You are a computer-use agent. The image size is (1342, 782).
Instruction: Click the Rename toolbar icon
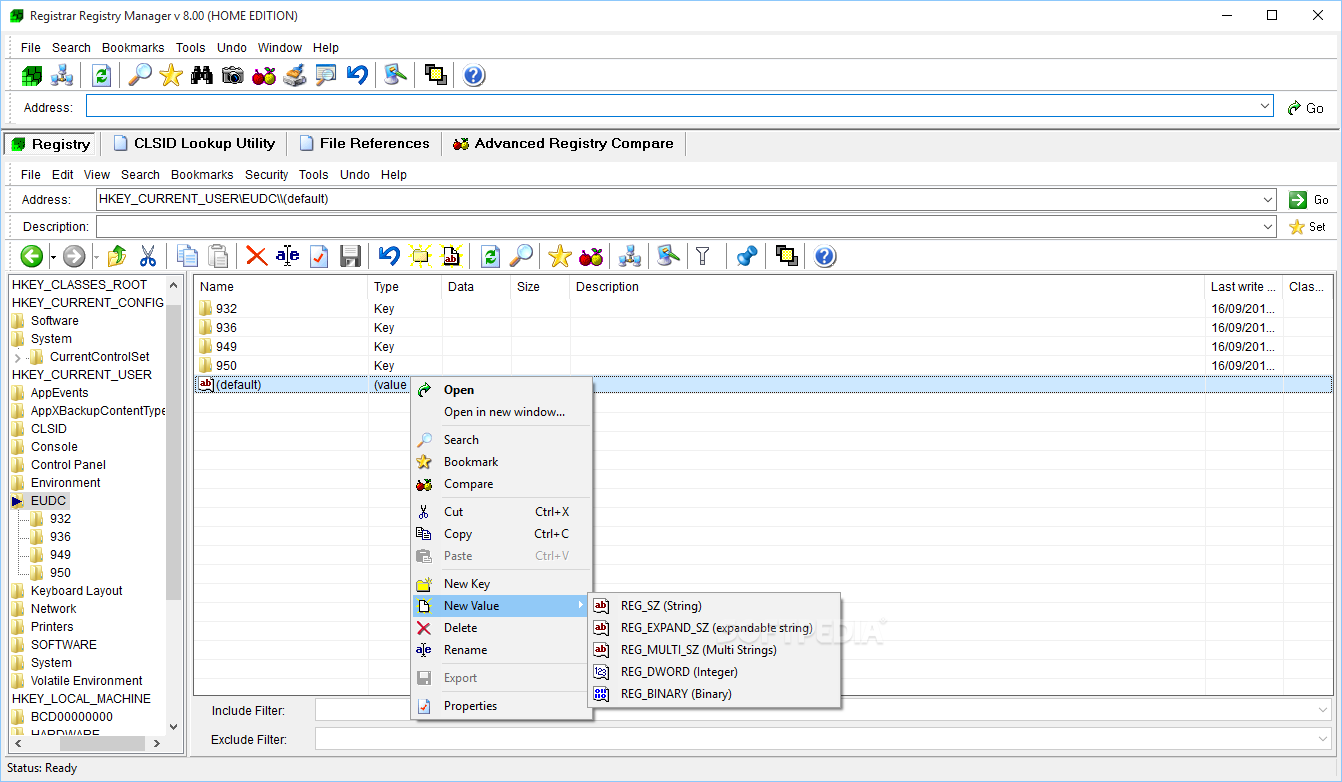coord(287,256)
